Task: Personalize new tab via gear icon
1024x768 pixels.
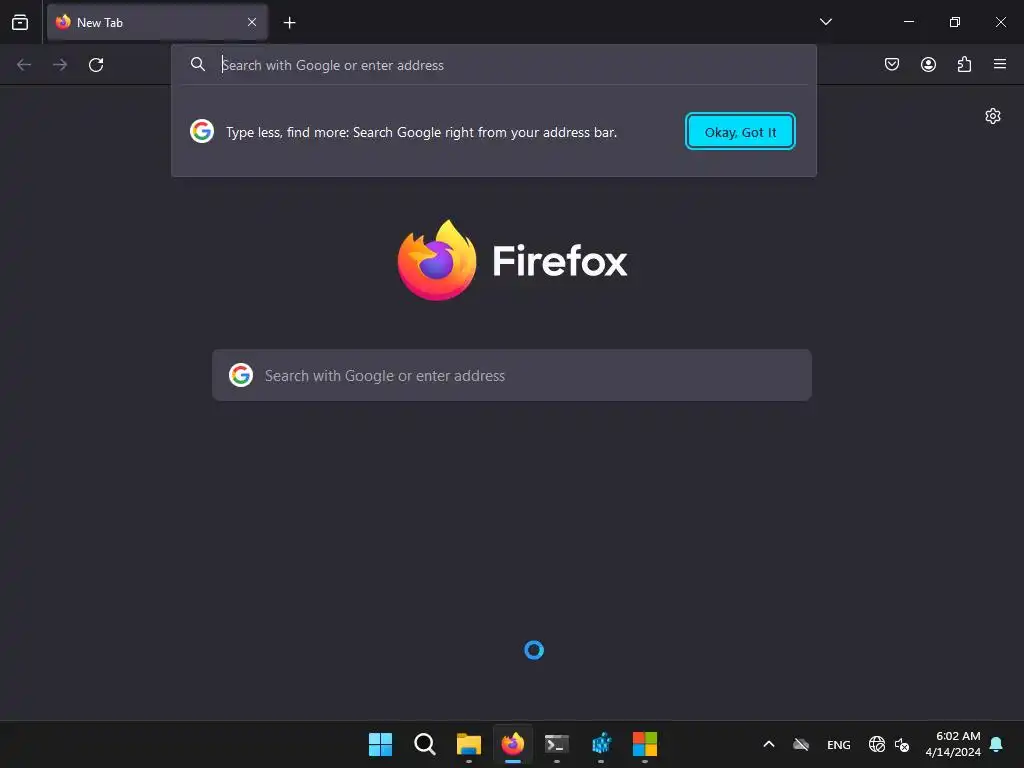Action: point(993,116)
